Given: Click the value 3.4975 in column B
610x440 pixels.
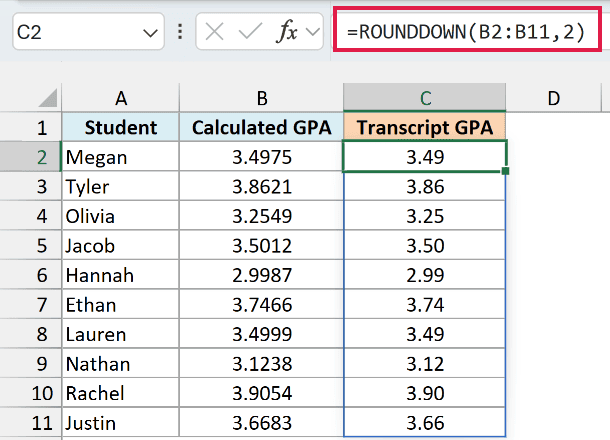Looking at the screenshot, I should 261,157.
